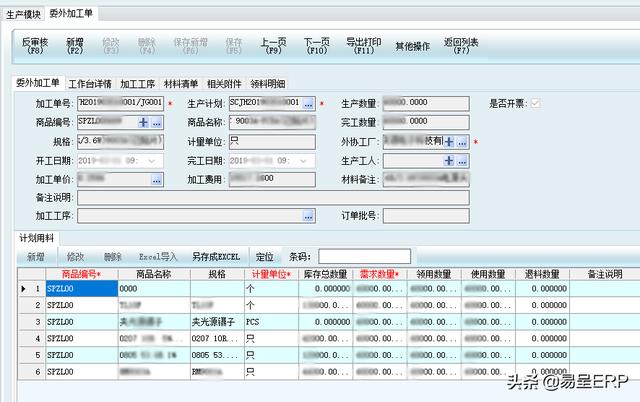The image size is (640, 402).
Task: Select the 生产模块 module tab
Action: coord(24,14)
